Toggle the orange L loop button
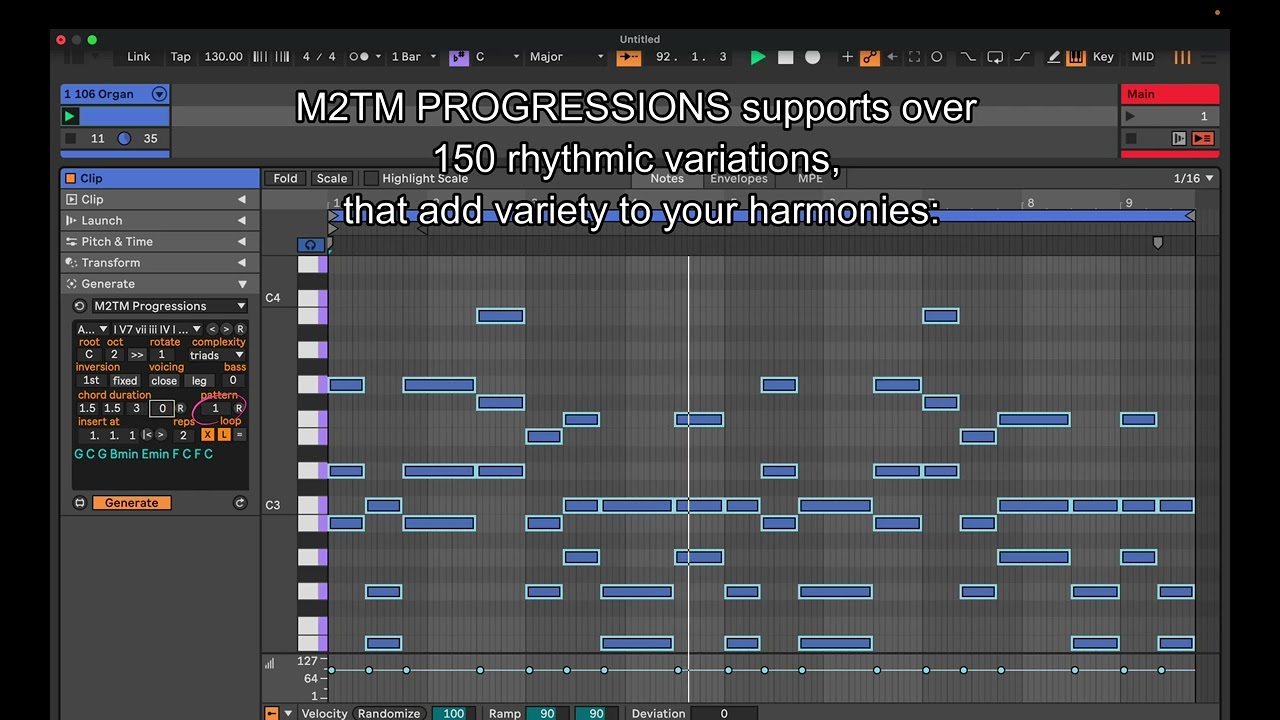1280x720 pixels. point(224,435)
